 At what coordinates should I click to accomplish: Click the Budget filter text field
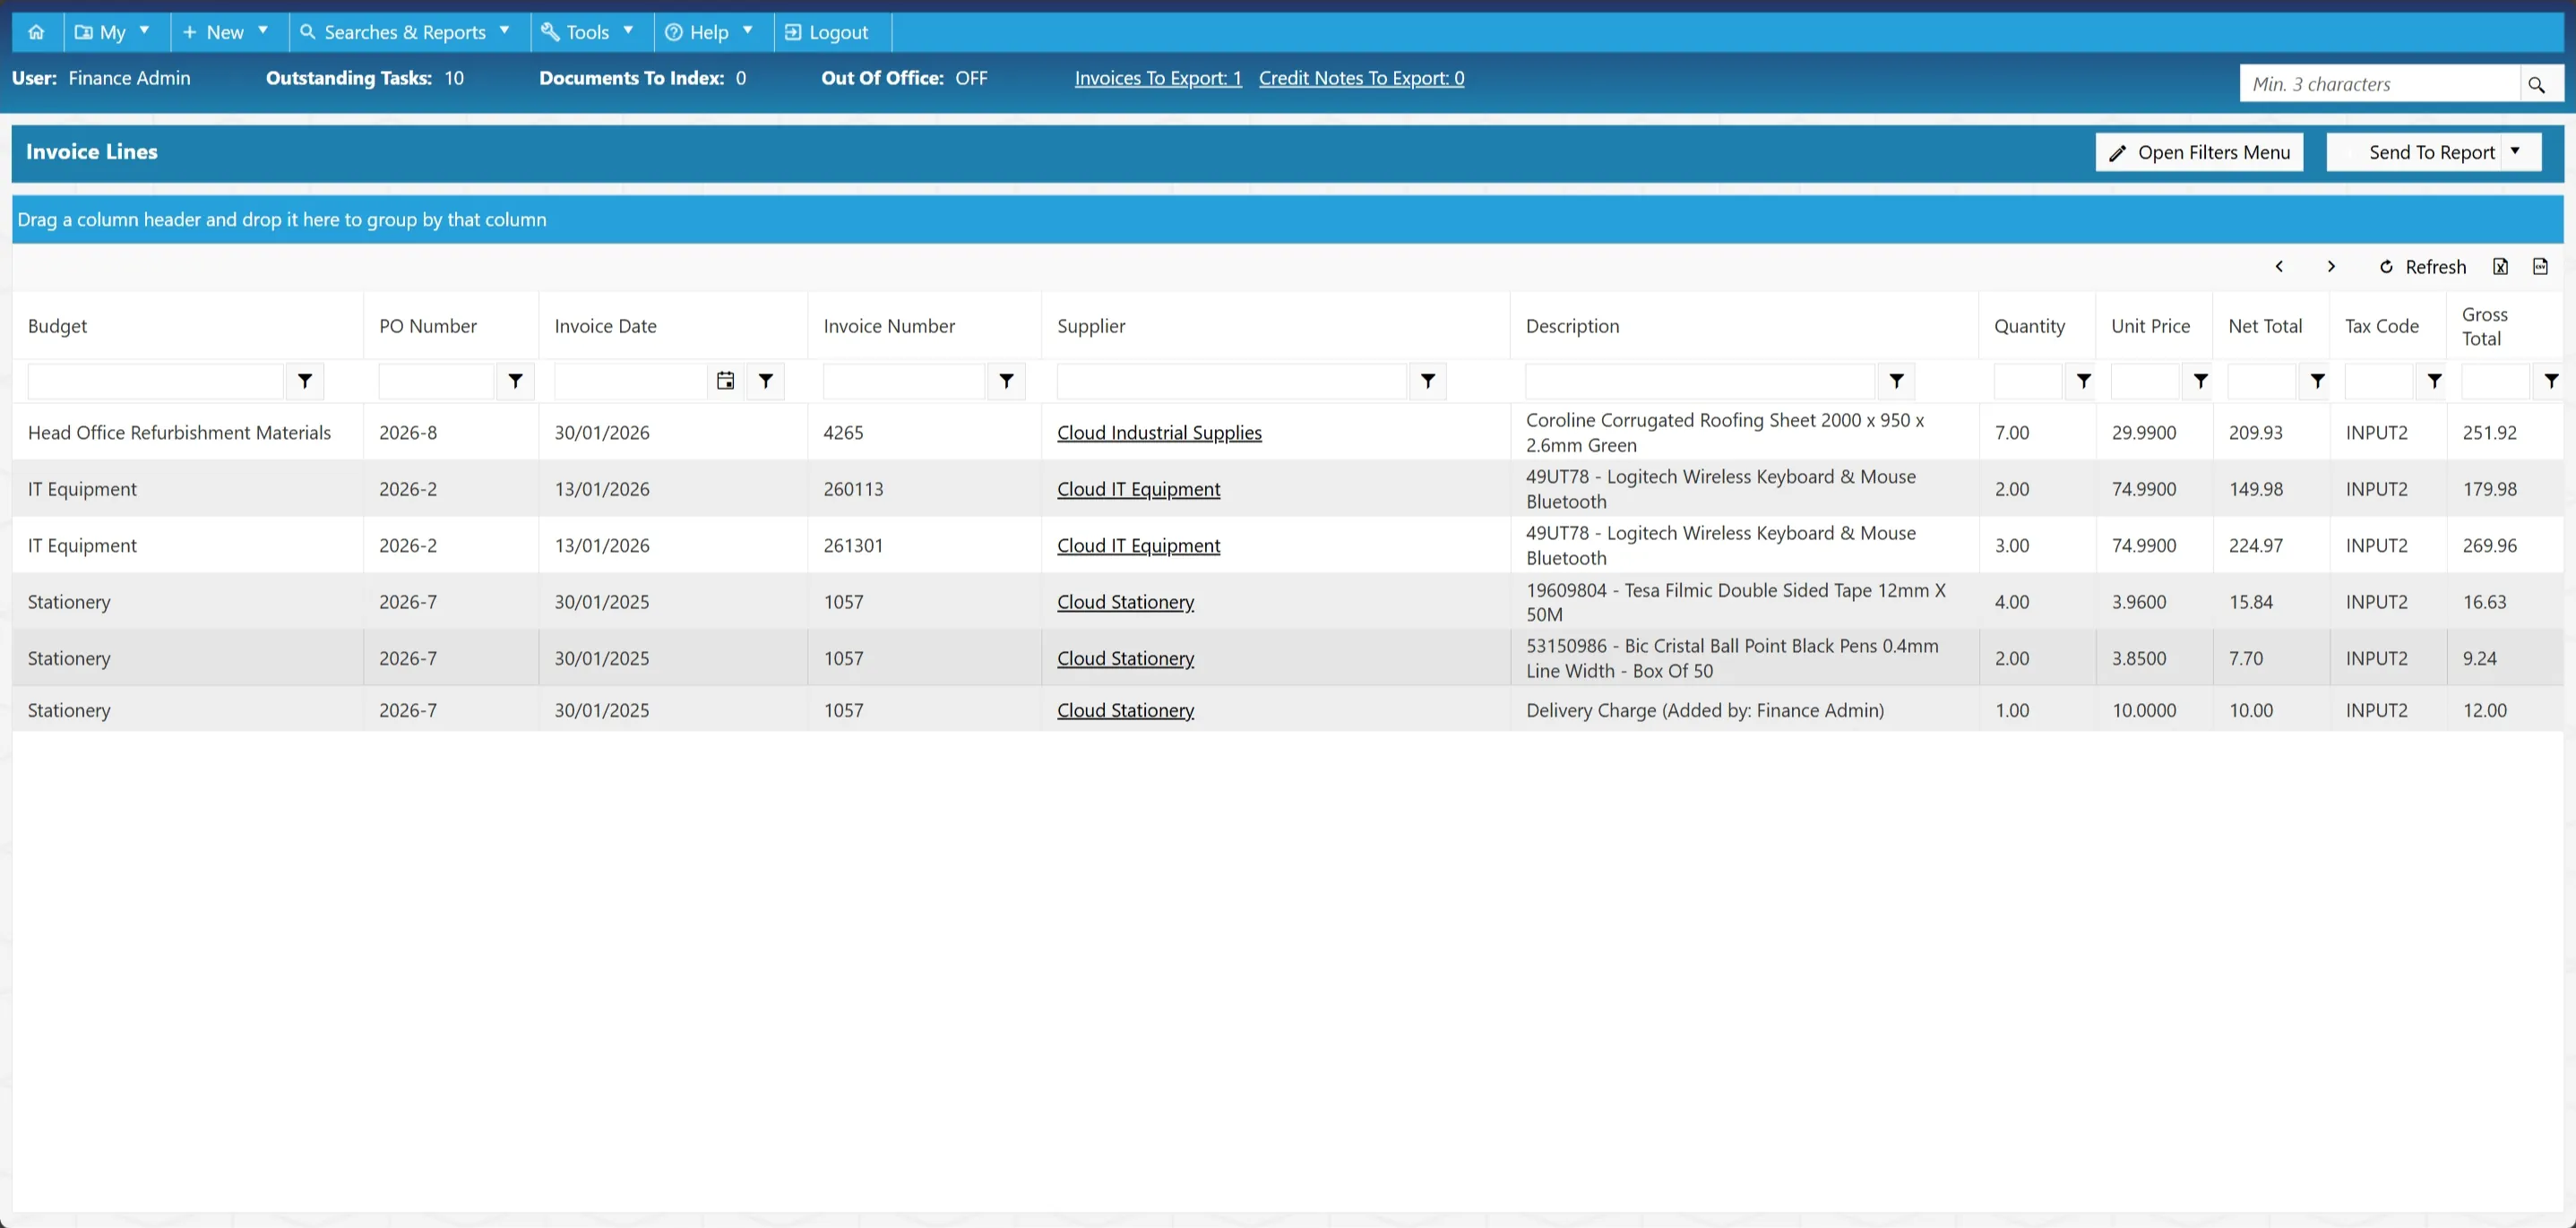(x=155, y=381)
